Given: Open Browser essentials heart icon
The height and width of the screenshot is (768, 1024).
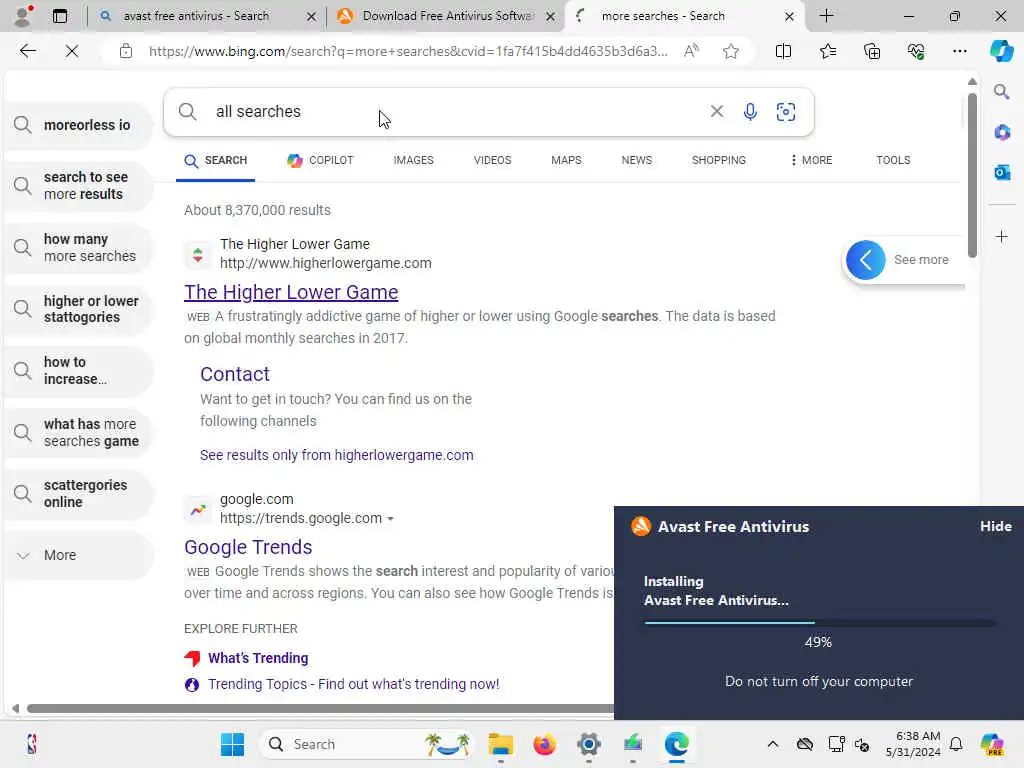Looking at the screenshot, I should 916,51.
